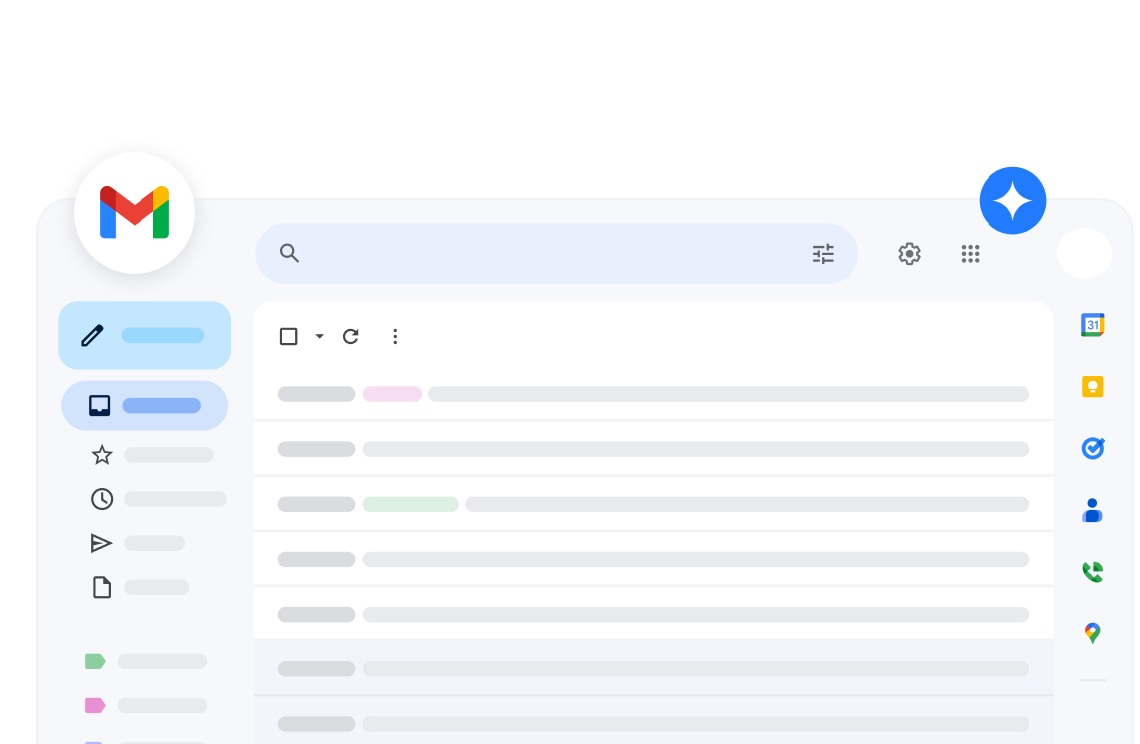Open the Google apps grid

tap(971, 254)
